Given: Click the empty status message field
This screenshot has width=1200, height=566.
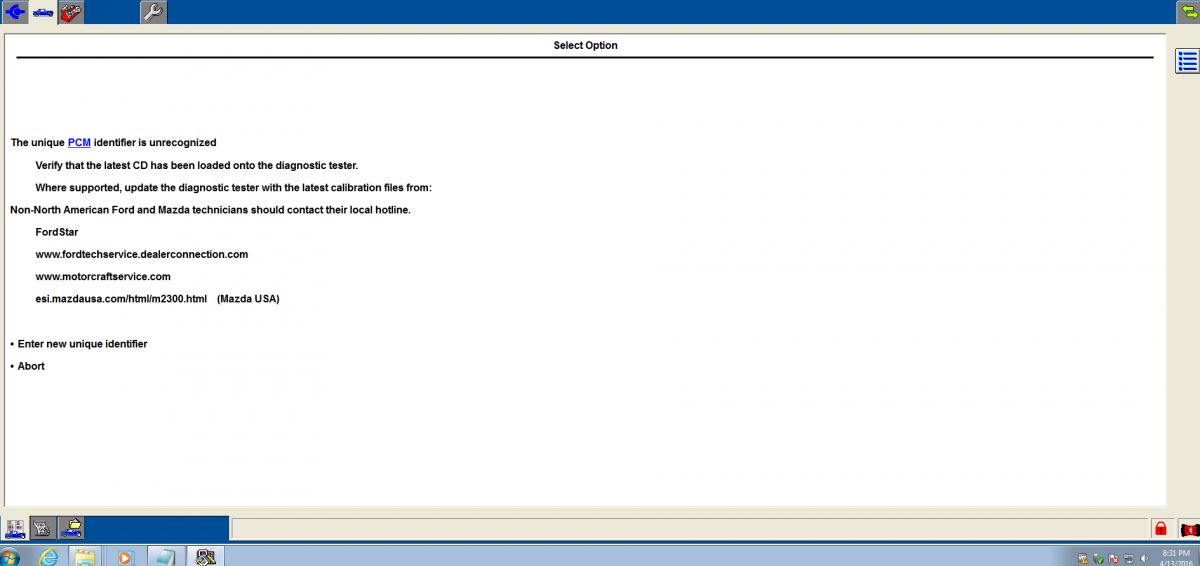Looking at the screenshot, I should point(691,529).
